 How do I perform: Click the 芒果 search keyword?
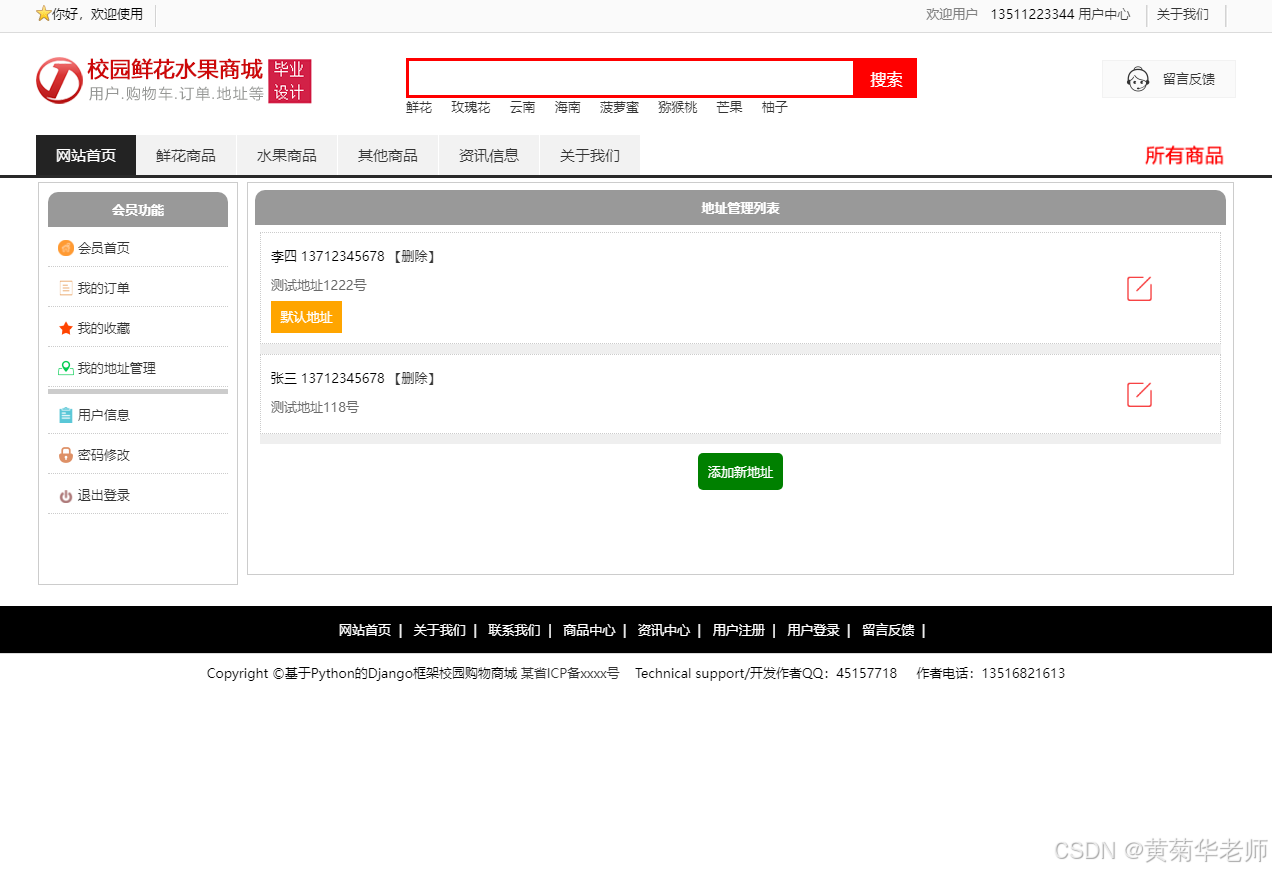point(729,107)
